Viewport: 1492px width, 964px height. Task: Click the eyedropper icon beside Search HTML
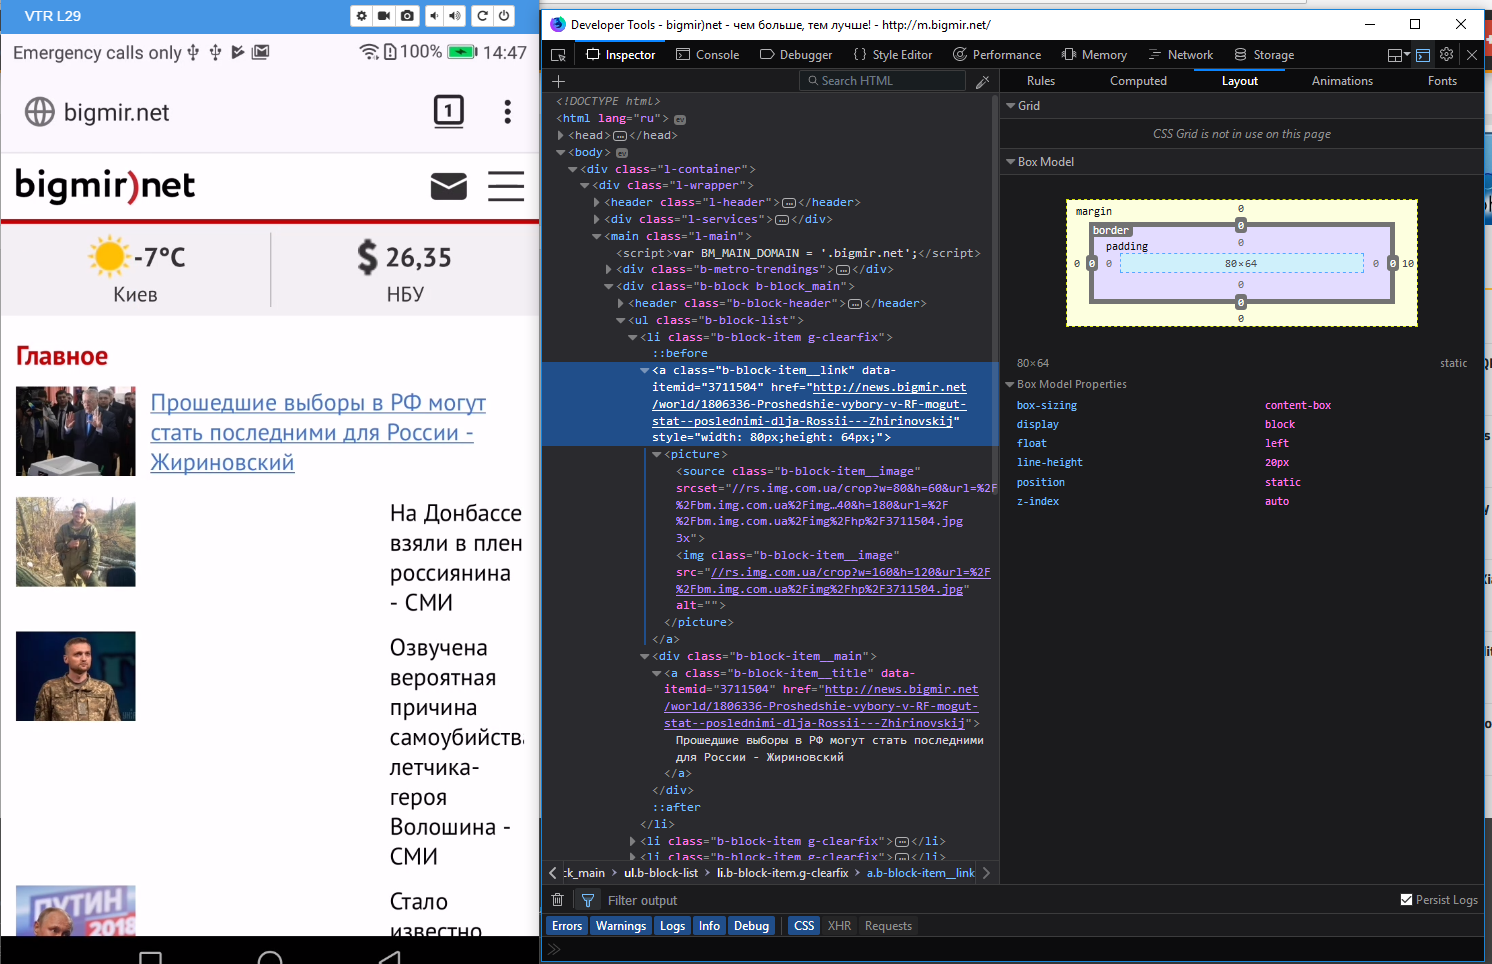pyautogui.click(x=982, y=80)
